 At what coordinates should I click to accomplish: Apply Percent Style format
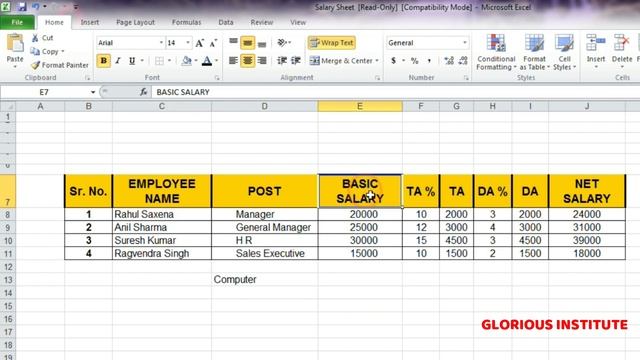415,61
